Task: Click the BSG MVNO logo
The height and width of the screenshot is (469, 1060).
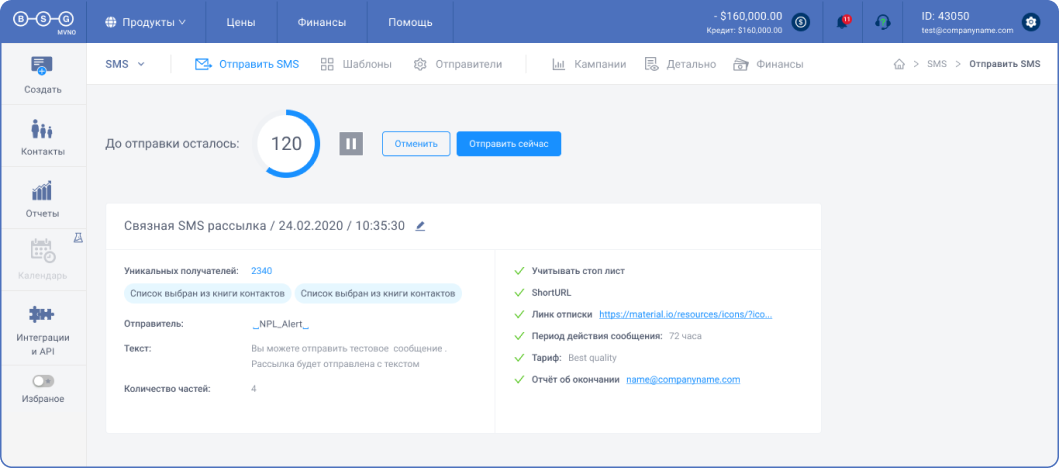Action: pos(43,21)
